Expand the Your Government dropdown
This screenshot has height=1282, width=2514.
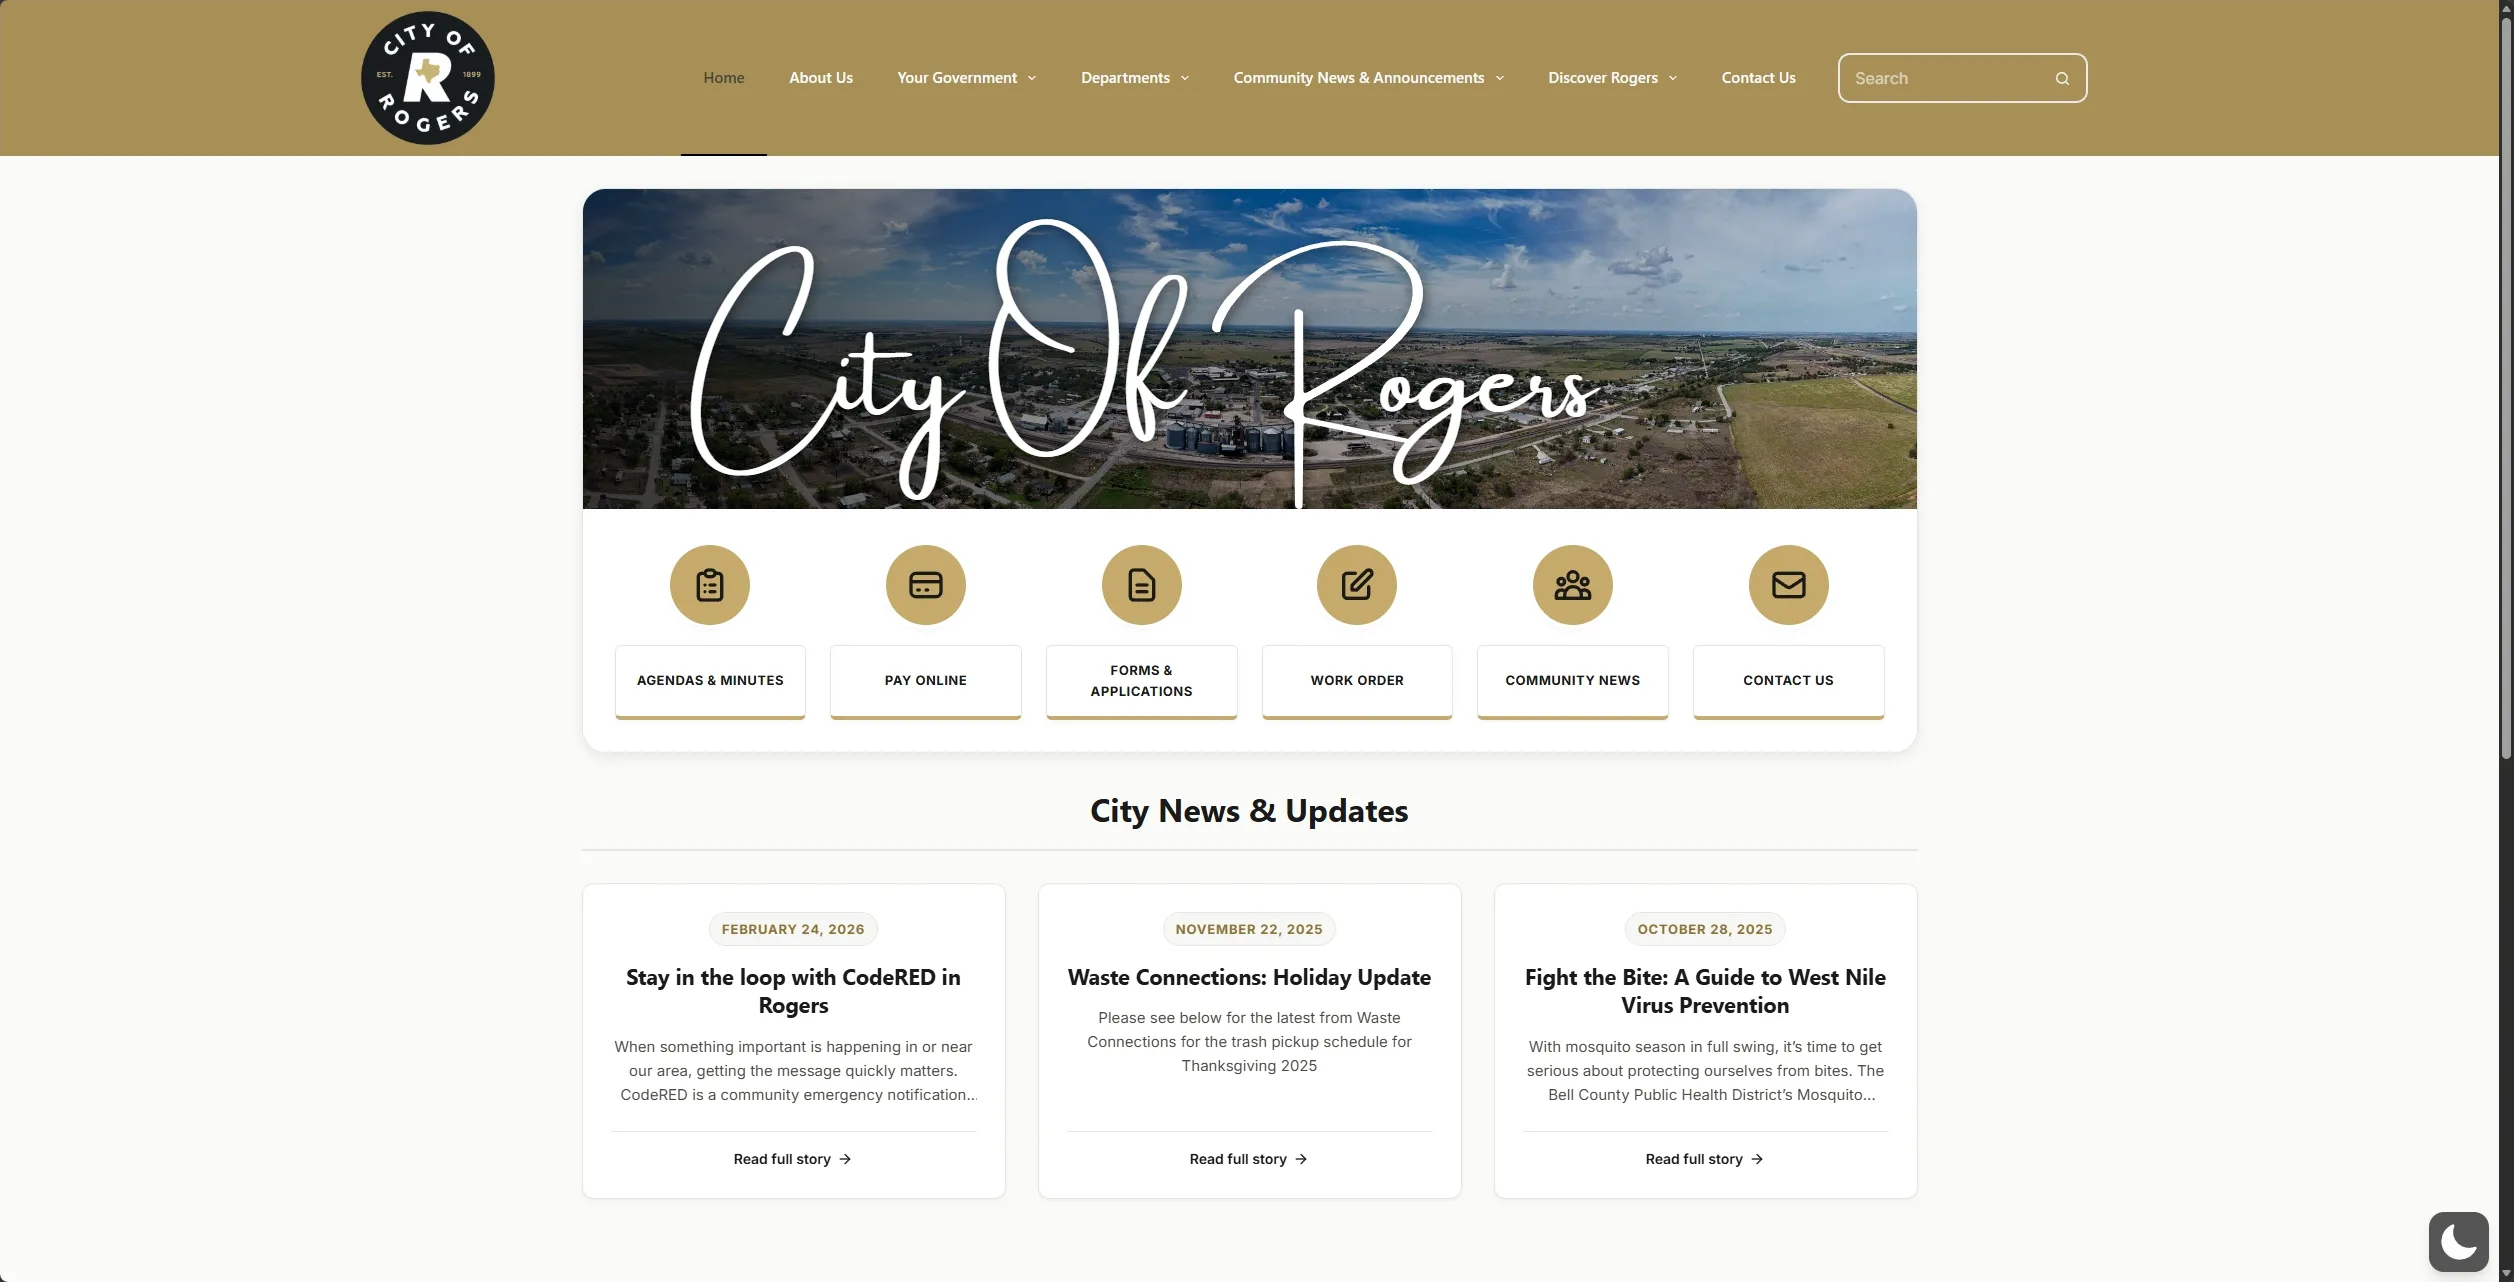[964, 77]
